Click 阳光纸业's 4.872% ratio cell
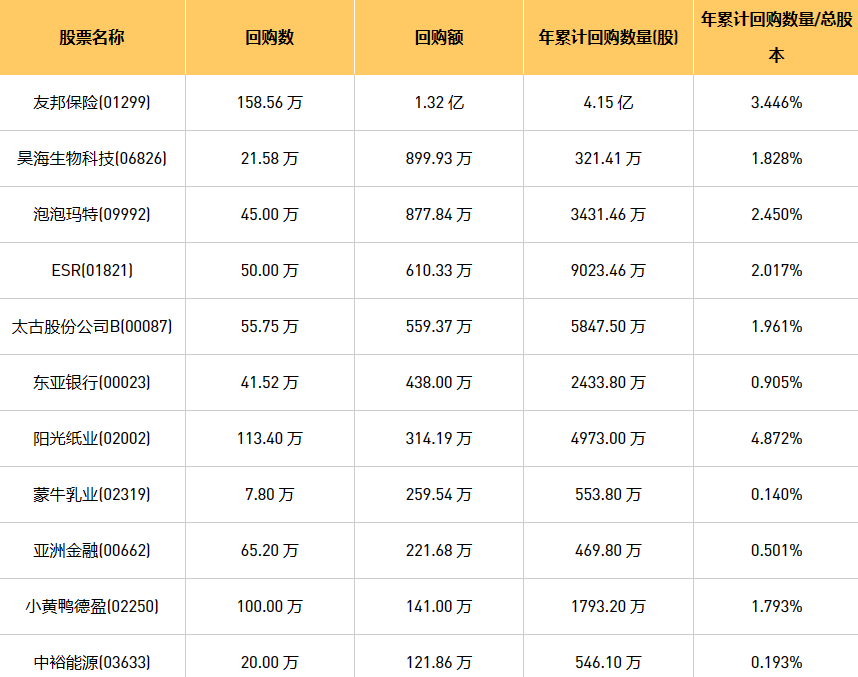This screenshot has height=677, width=858. [776, 438]
